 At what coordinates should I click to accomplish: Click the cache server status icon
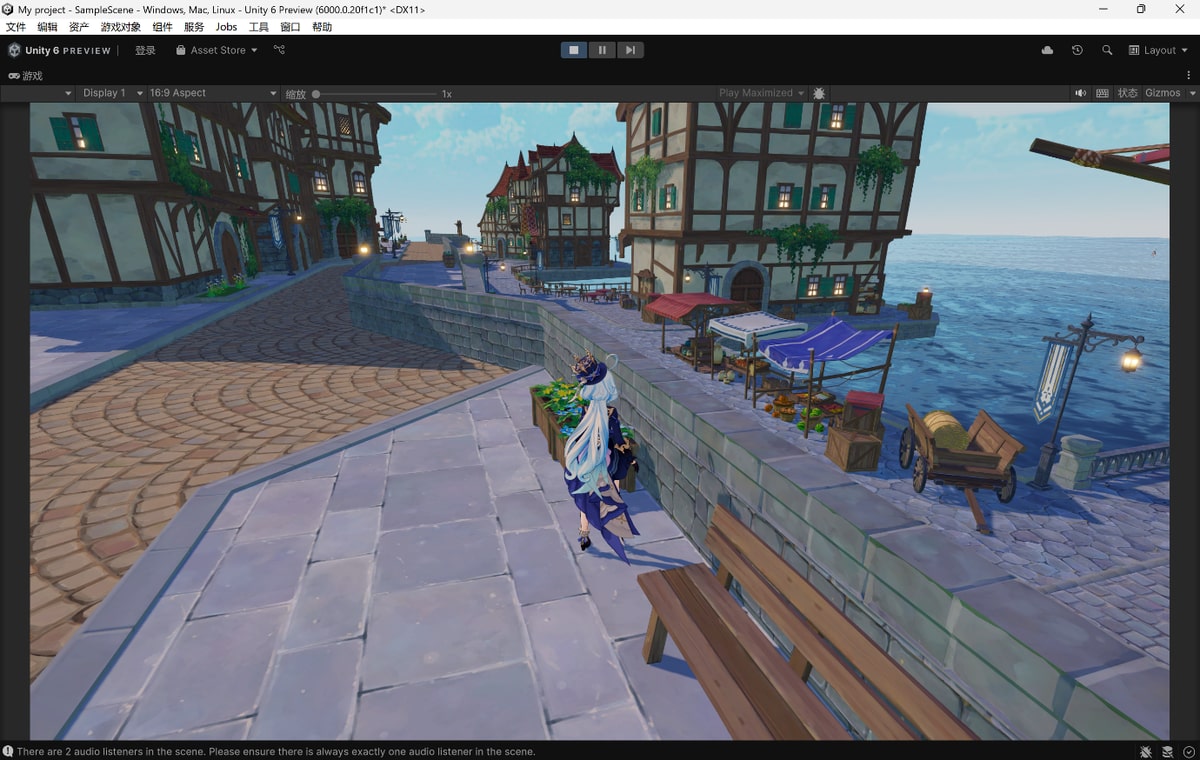(1168, 751)
